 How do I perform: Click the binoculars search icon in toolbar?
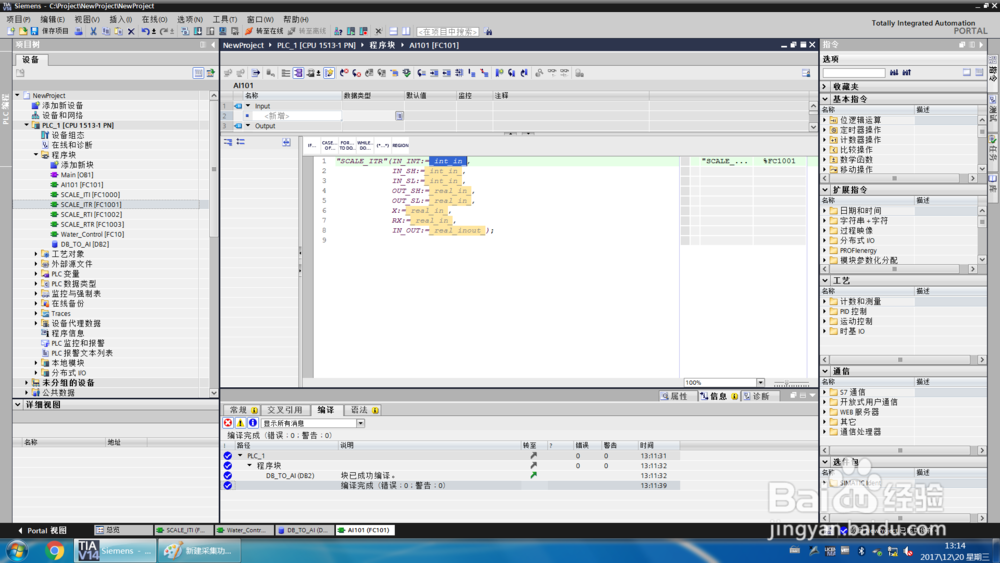click(x=488, y=31)
